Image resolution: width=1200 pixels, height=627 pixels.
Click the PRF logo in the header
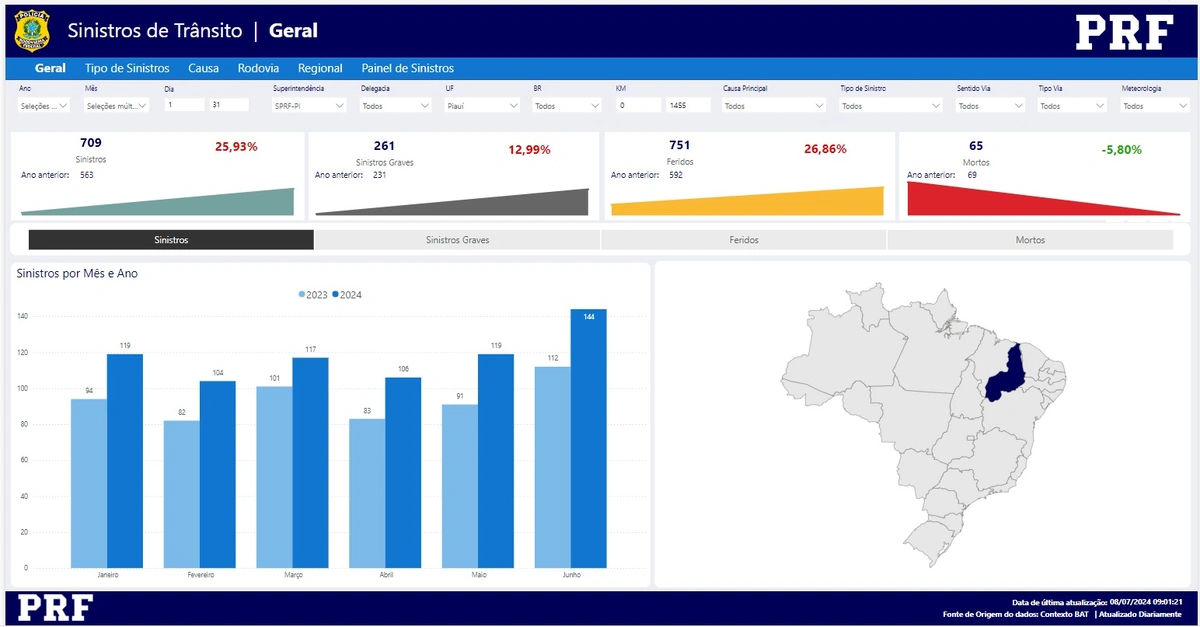tap(1124, 33)
